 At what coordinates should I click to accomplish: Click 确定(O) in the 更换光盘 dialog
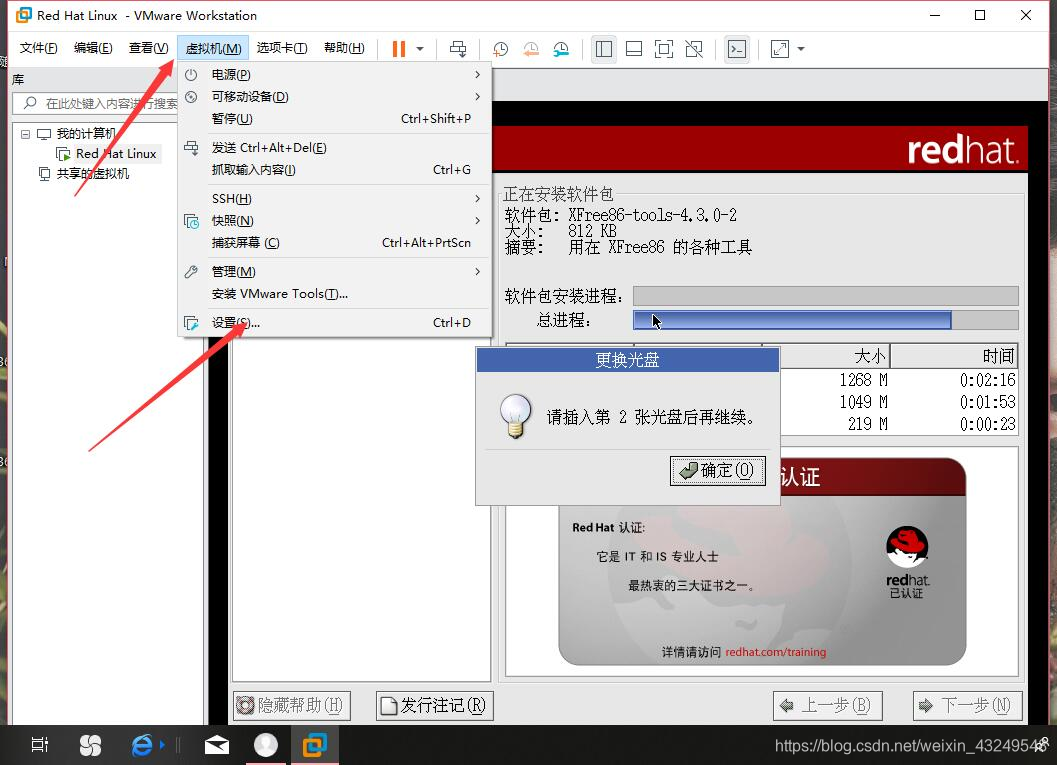[x=717, y=470]
